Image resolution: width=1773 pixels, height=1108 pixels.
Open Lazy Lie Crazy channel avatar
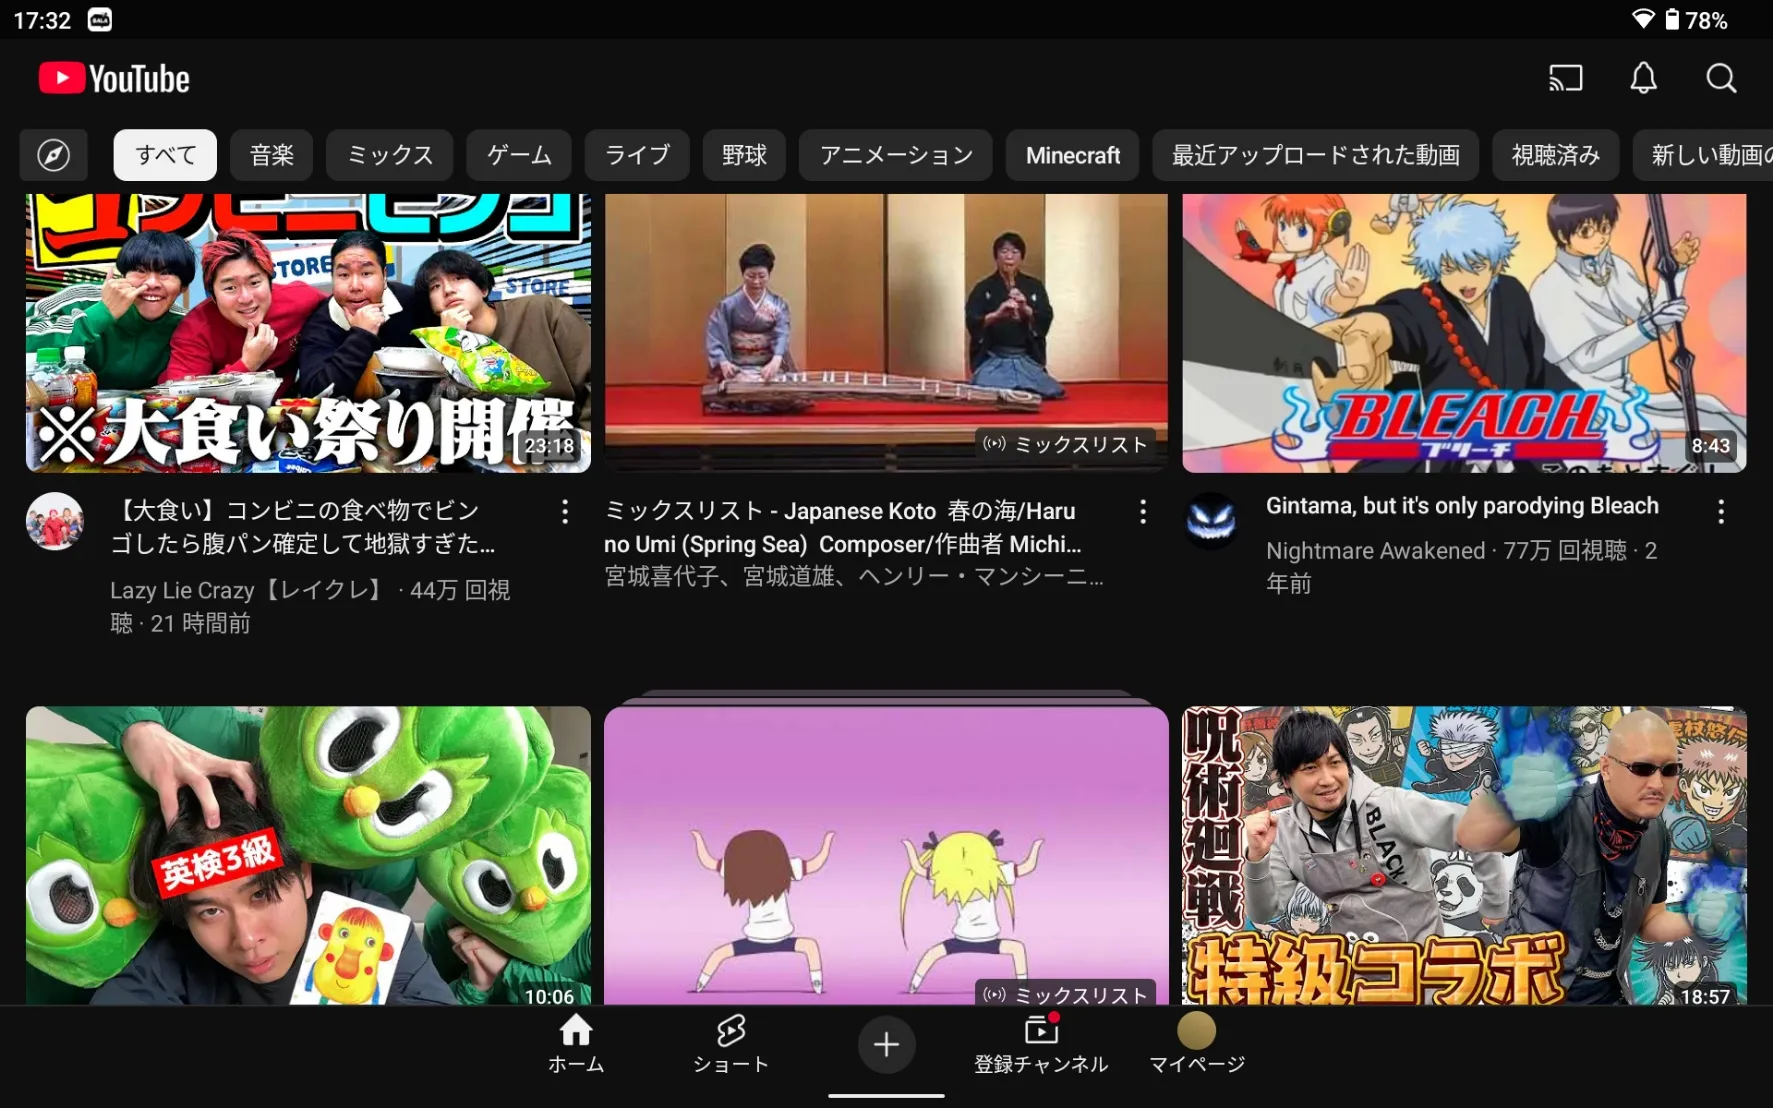click(55, 521)
